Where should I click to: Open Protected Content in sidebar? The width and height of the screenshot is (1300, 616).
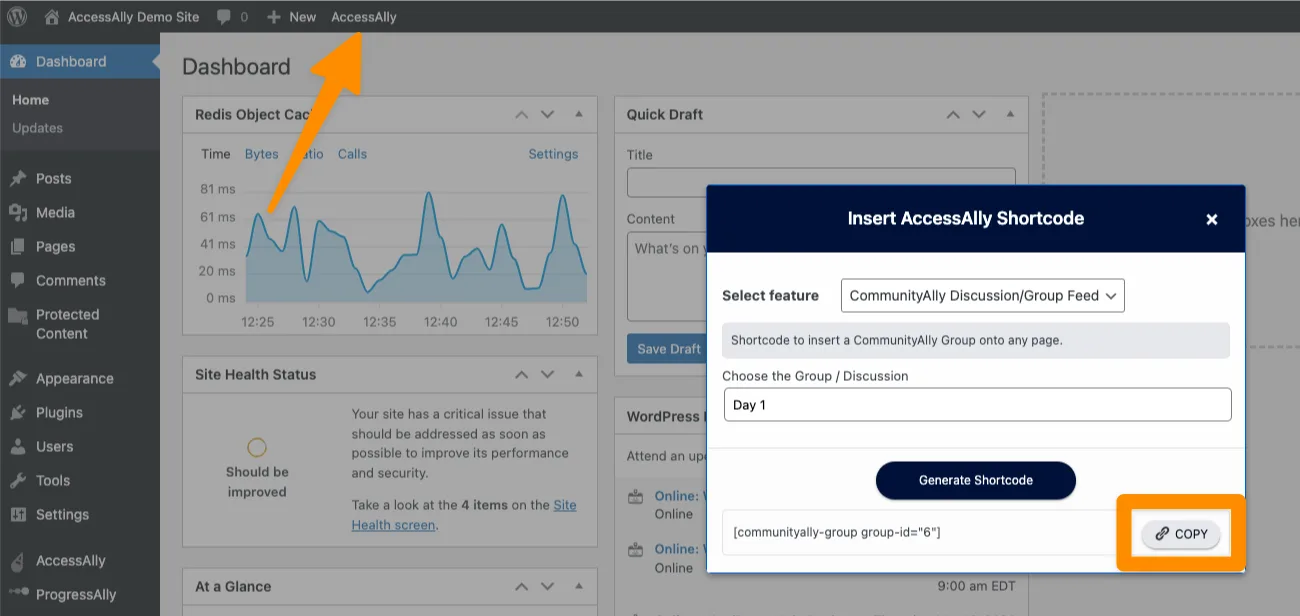(x=68, y=324)
